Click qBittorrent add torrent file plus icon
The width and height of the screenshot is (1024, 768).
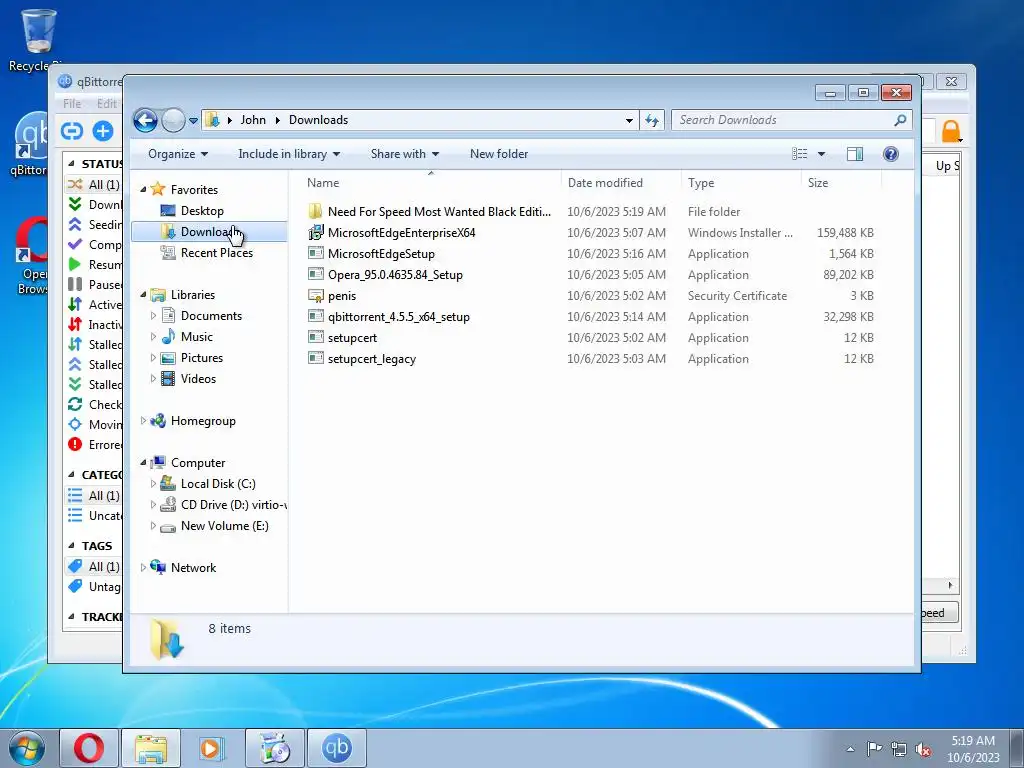(103, 131)
